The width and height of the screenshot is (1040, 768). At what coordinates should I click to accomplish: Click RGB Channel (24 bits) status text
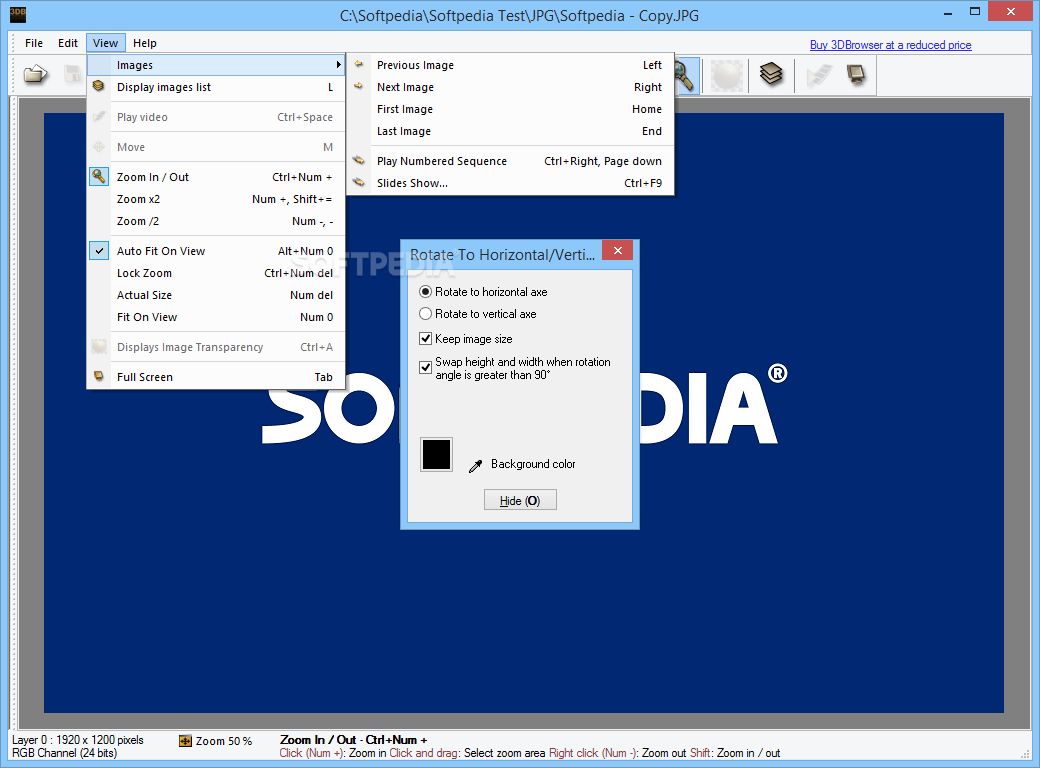pos(64,753)
